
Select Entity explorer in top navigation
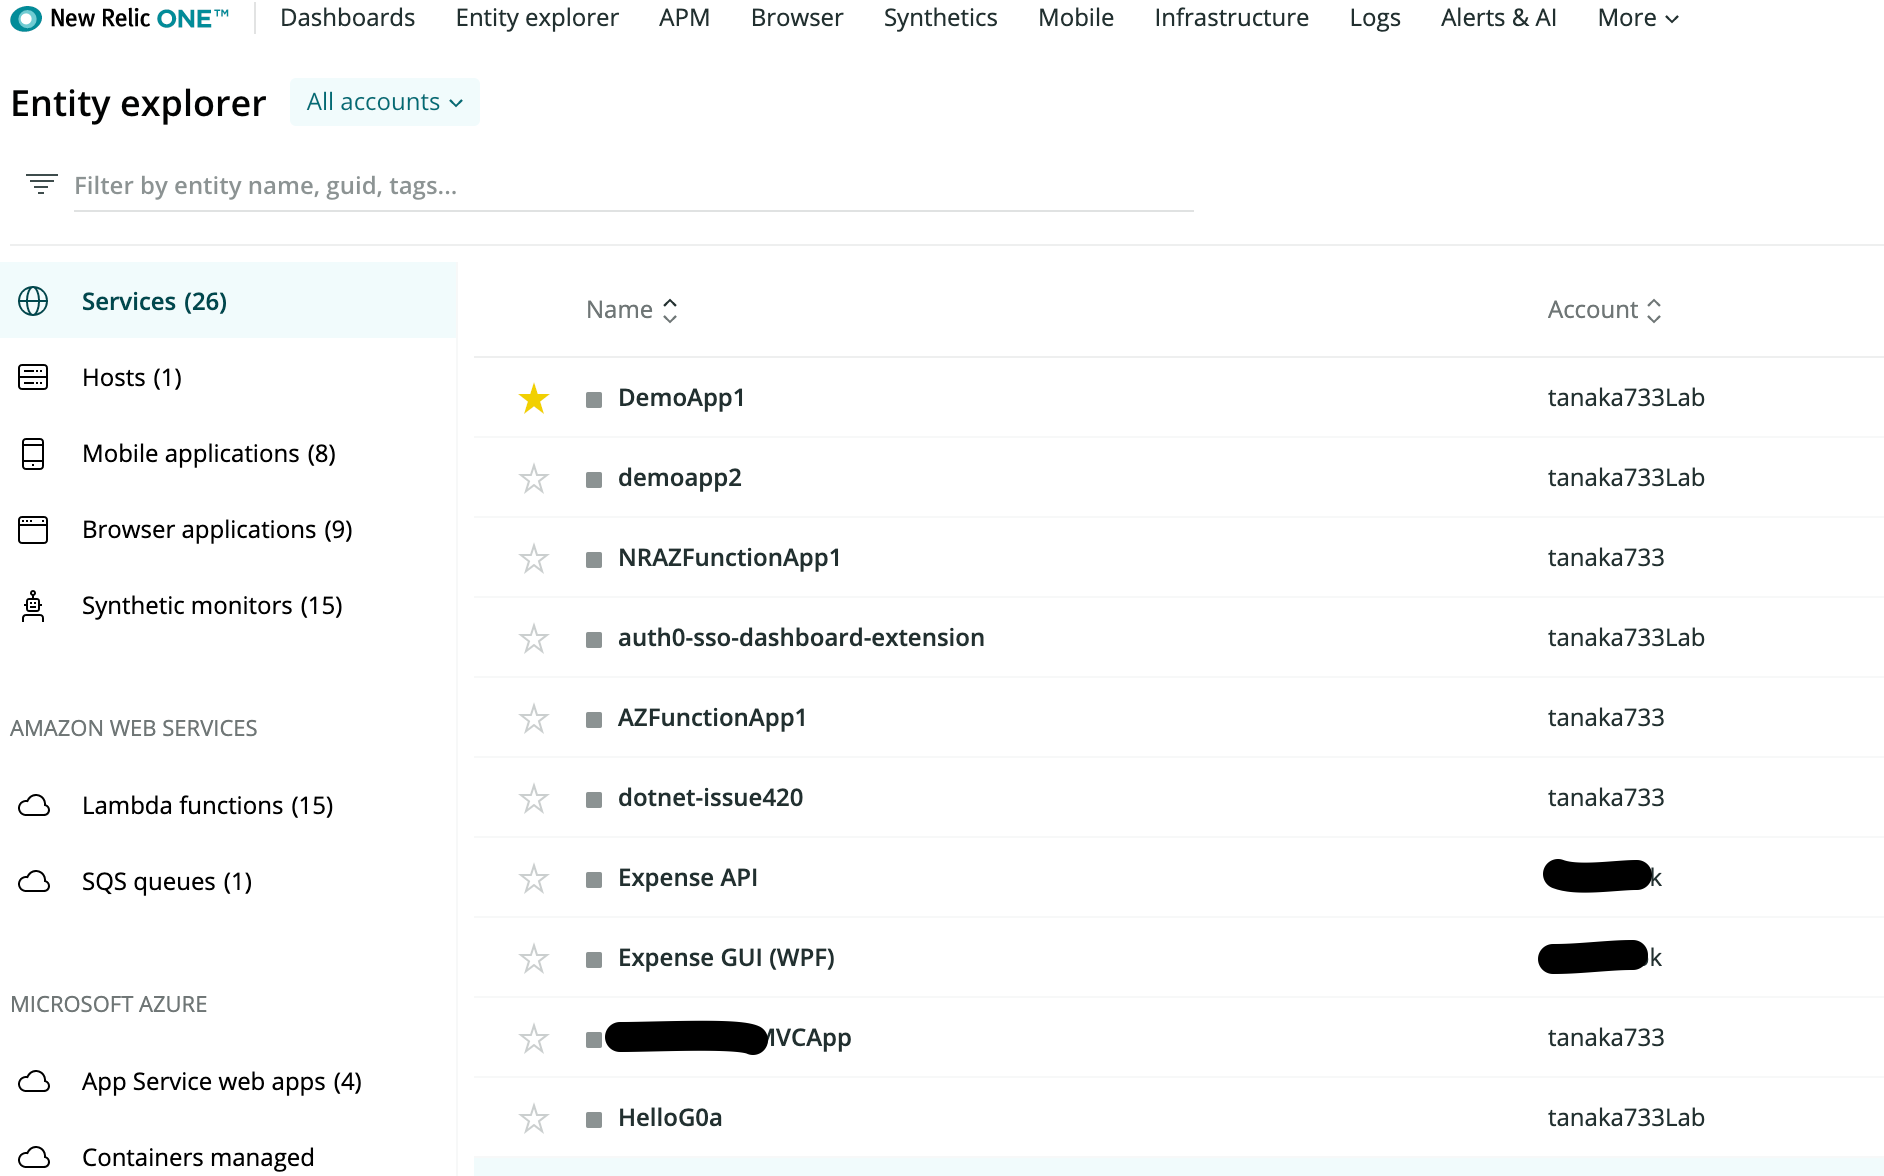(x=537, y=18)
